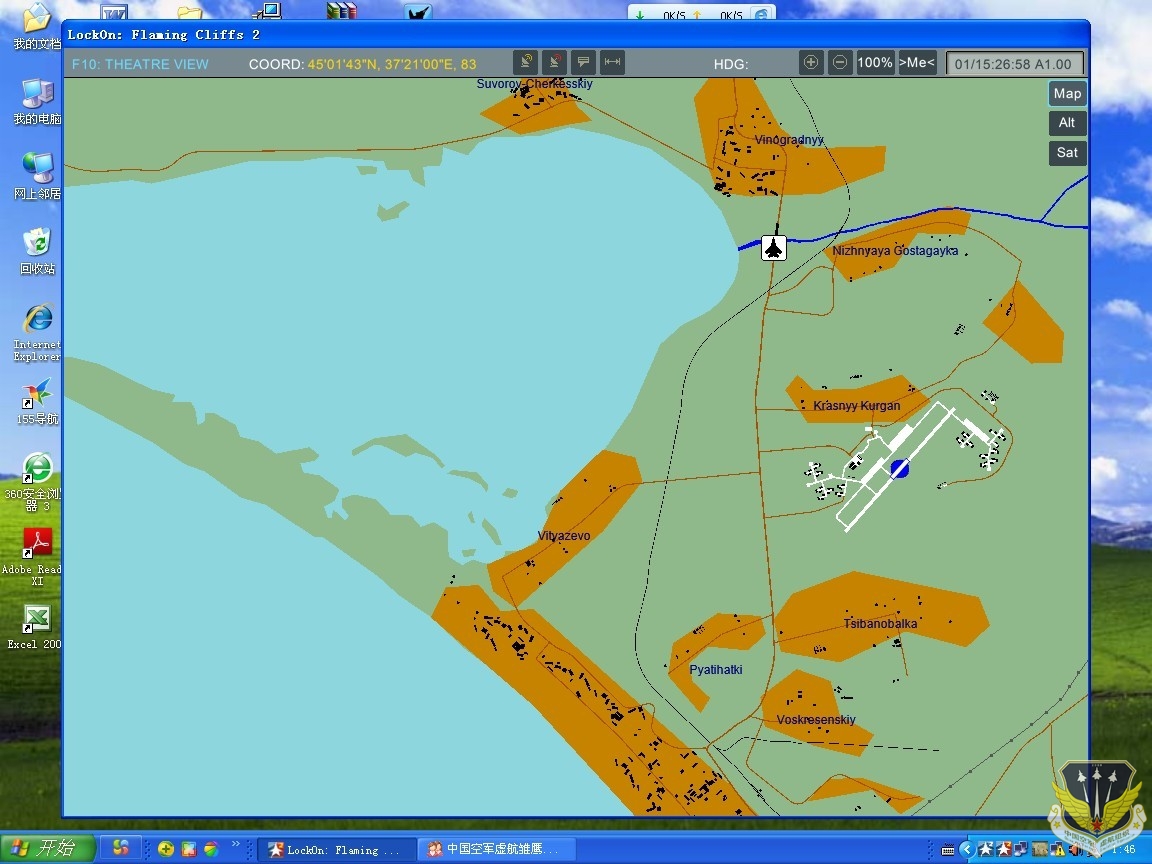The image size is (1152, 864).
Task: Click the F10: THEATRE VIEW title
Action: [x=140, y=64]
